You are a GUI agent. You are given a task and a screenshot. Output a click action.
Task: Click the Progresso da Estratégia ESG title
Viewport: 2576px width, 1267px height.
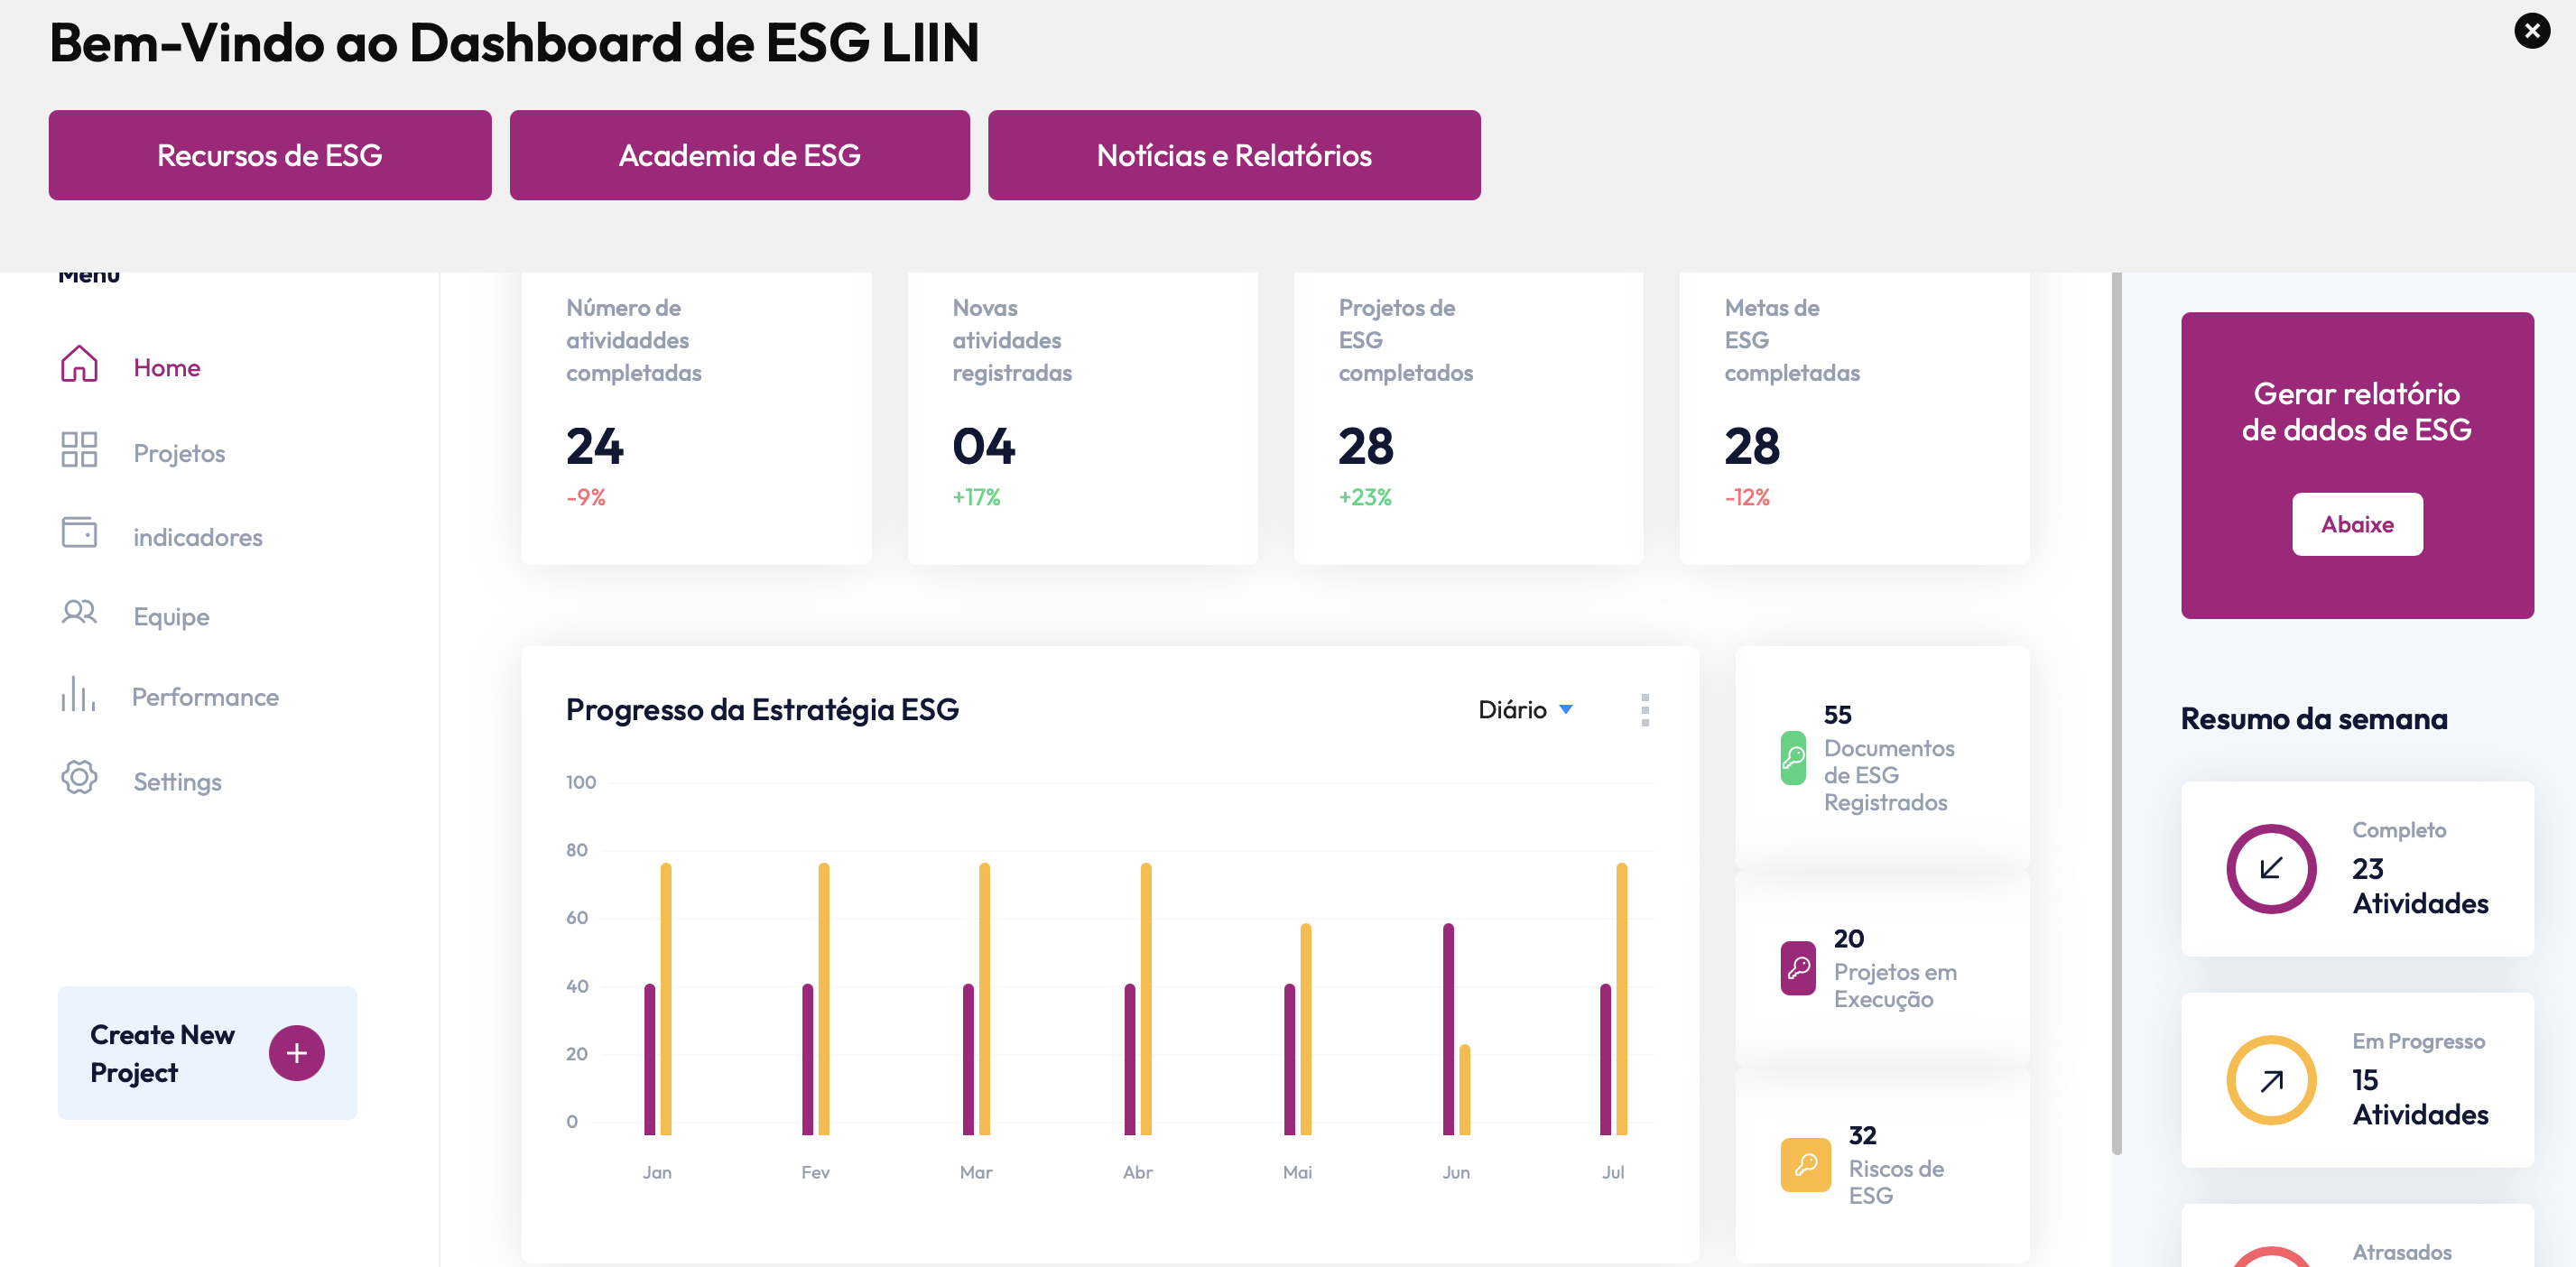[762, 711]
